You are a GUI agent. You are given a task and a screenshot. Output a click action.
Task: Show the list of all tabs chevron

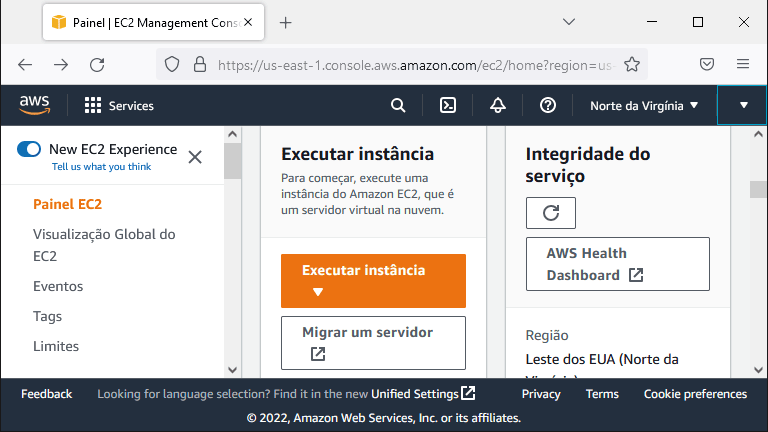point(569,22)
